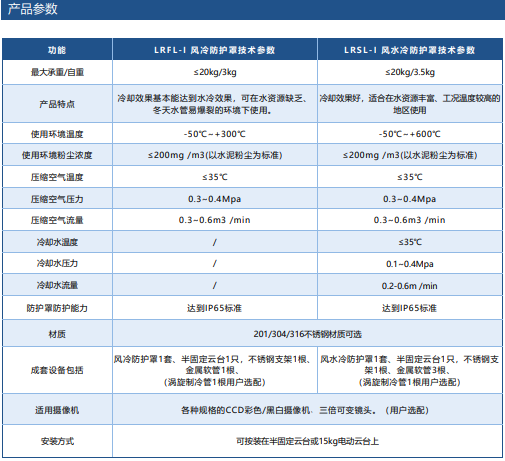Select the 使用环境粉尘浓度 row label
Image resolution: width=505 pixels, height=461 pixels.
coord(57,155)
